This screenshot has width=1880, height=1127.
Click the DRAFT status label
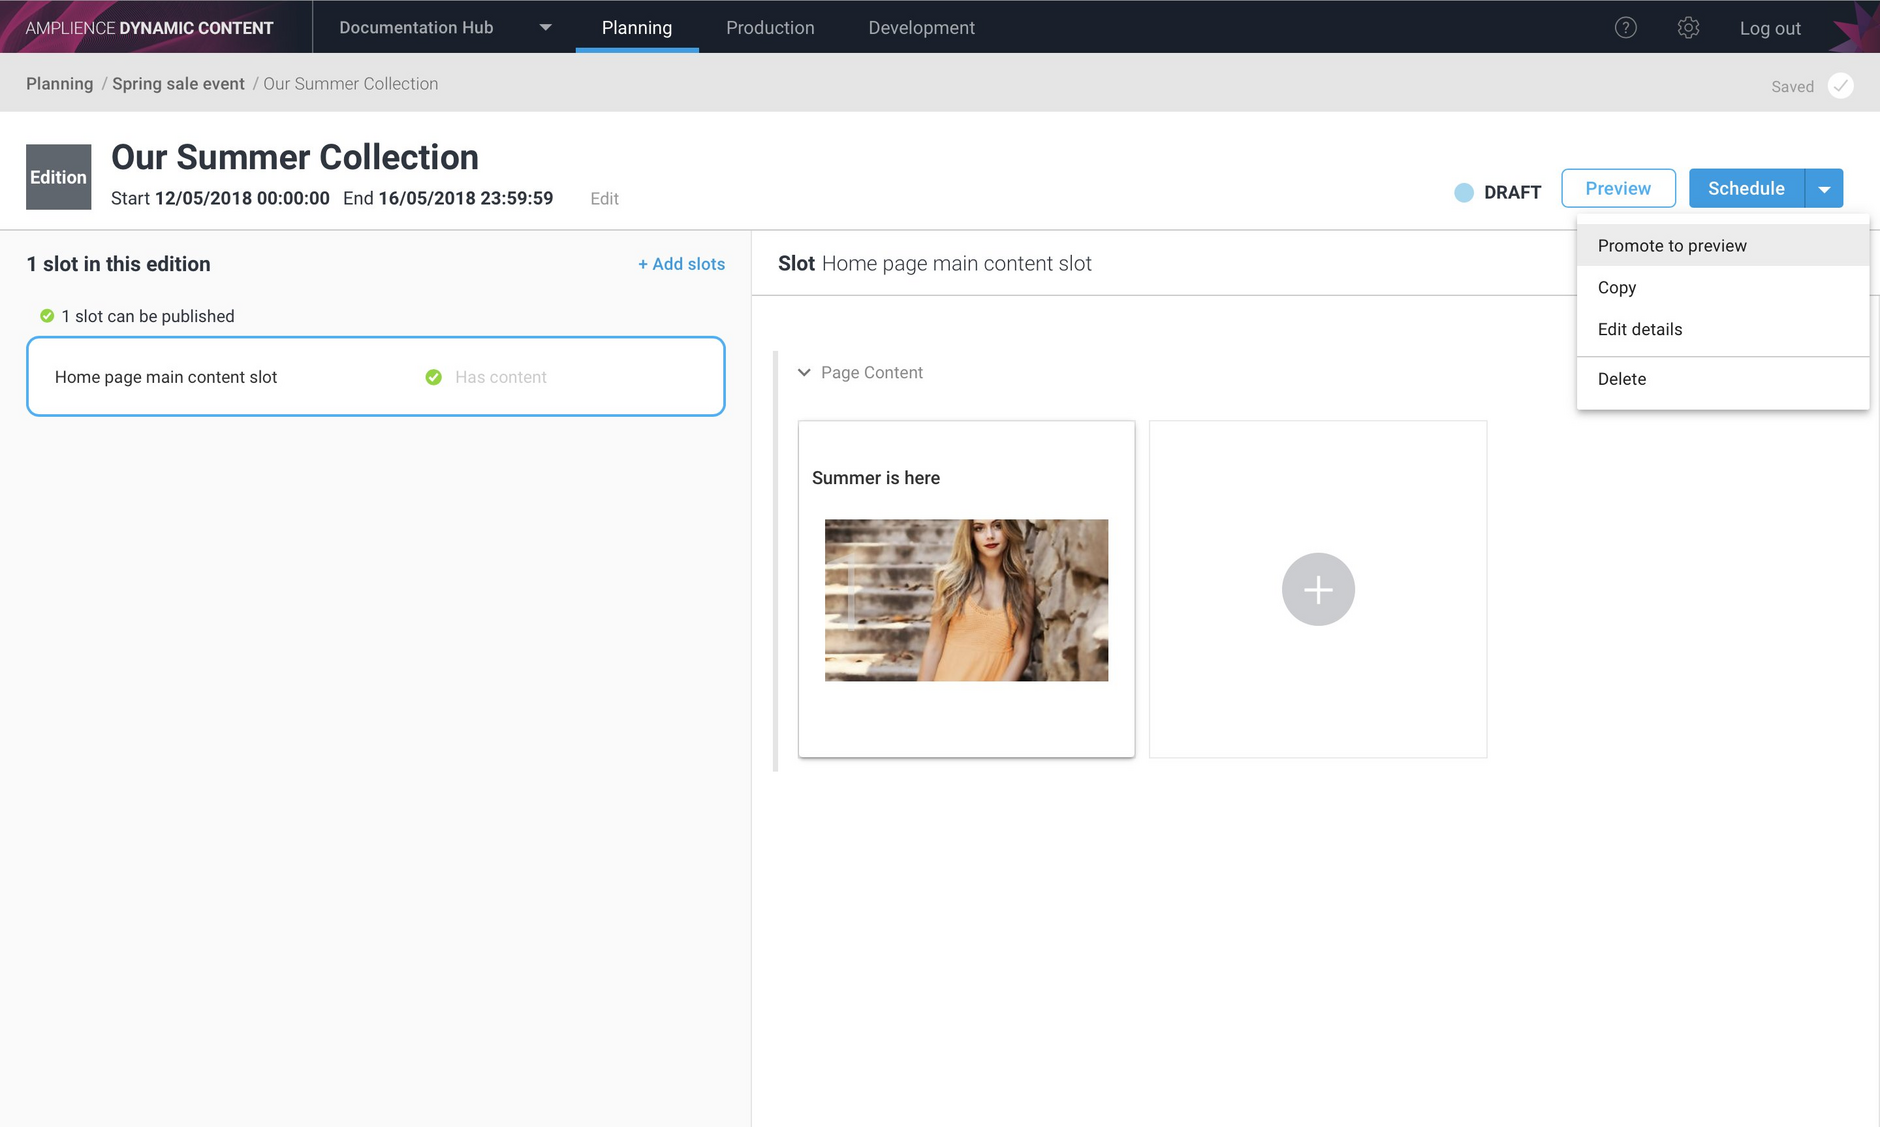(x=1513, y=193)
